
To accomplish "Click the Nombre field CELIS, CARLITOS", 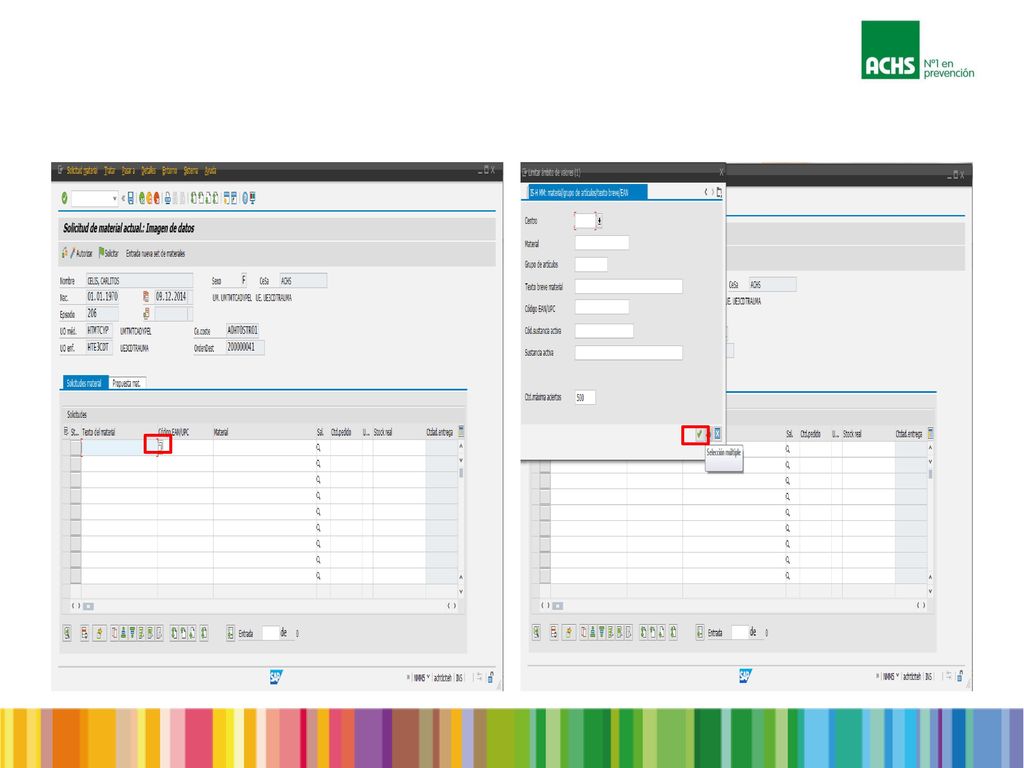I will (x=139, y=281).
